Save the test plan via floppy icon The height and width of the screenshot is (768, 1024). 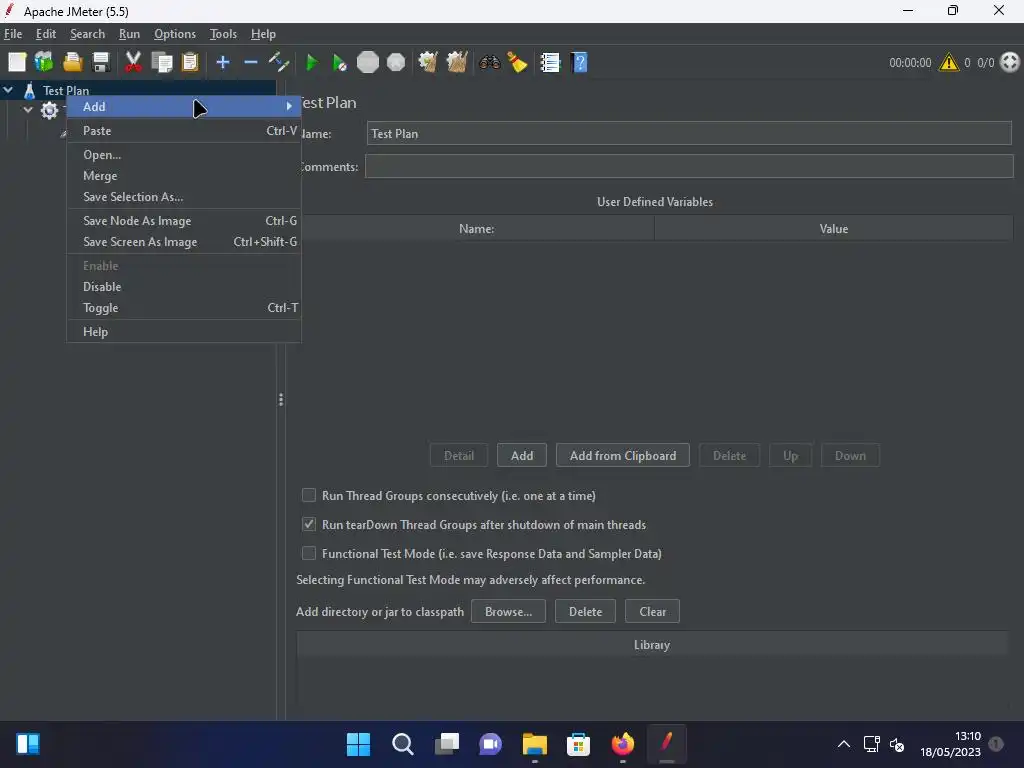[x=101, y=63]
